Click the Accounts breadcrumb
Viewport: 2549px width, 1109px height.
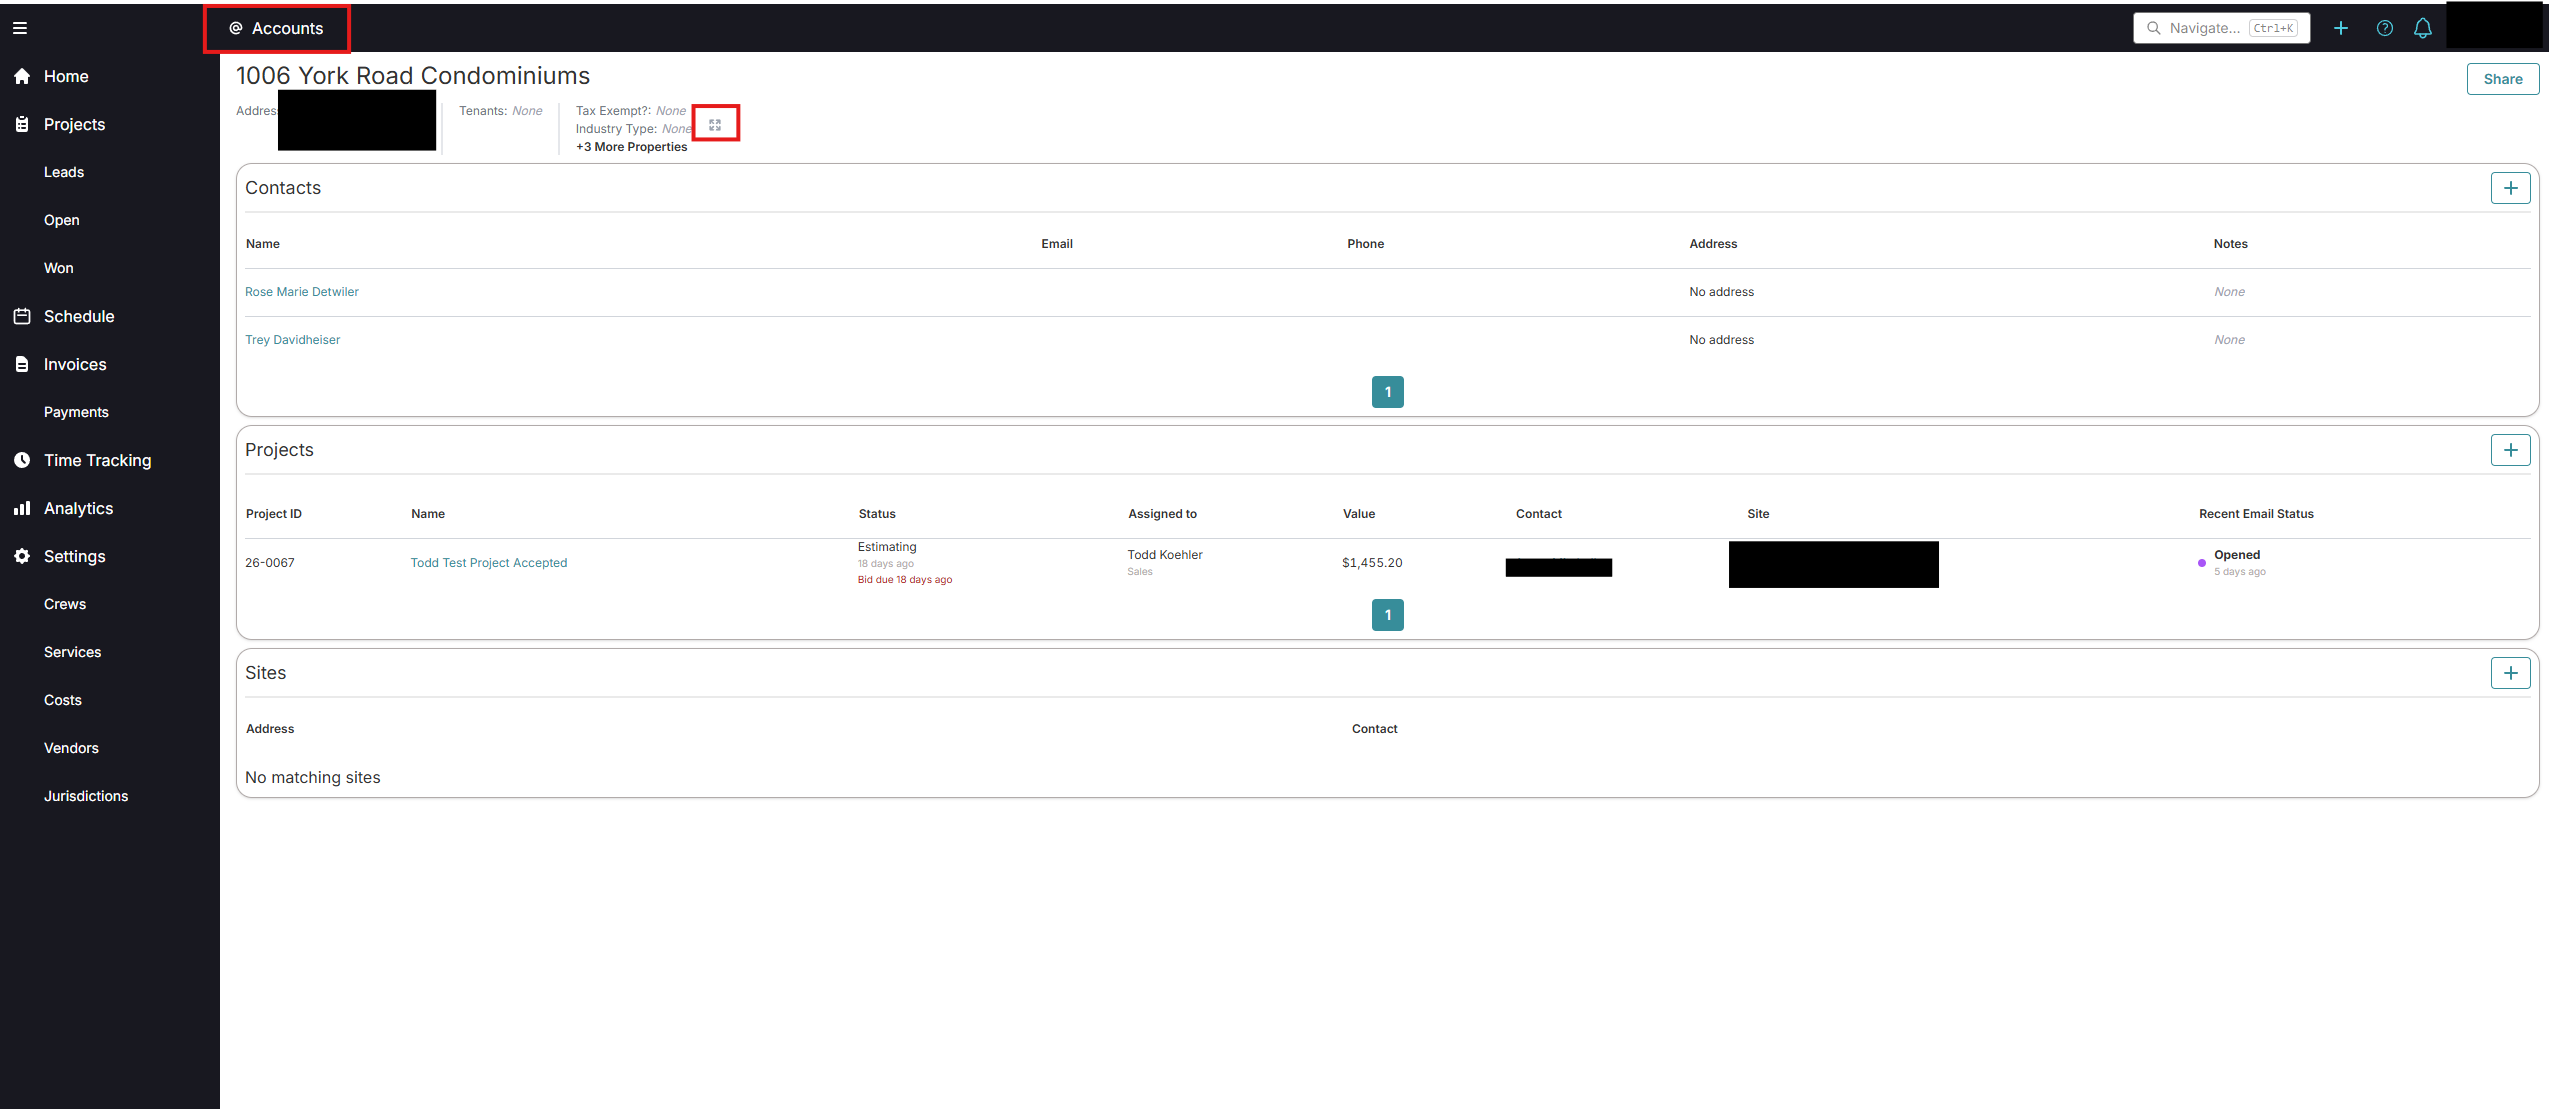coord(277,28)
